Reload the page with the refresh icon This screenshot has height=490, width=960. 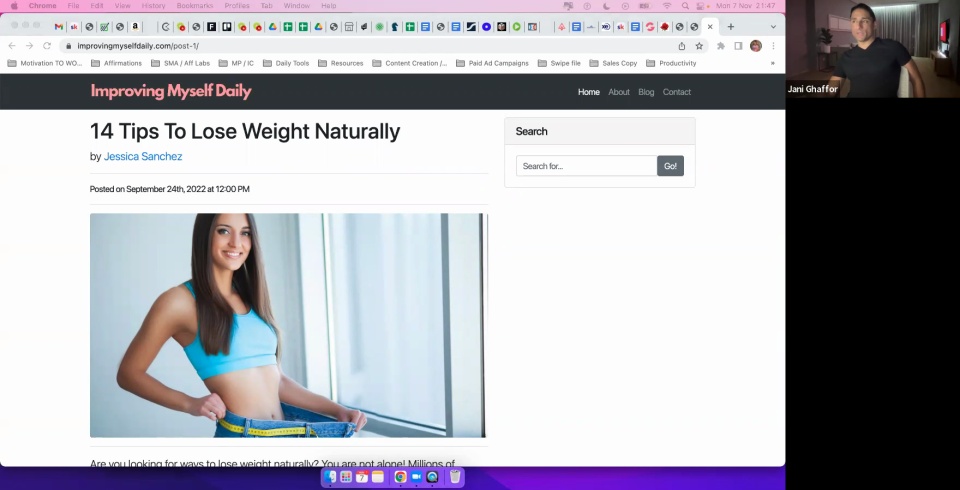[x=47, y=46]
